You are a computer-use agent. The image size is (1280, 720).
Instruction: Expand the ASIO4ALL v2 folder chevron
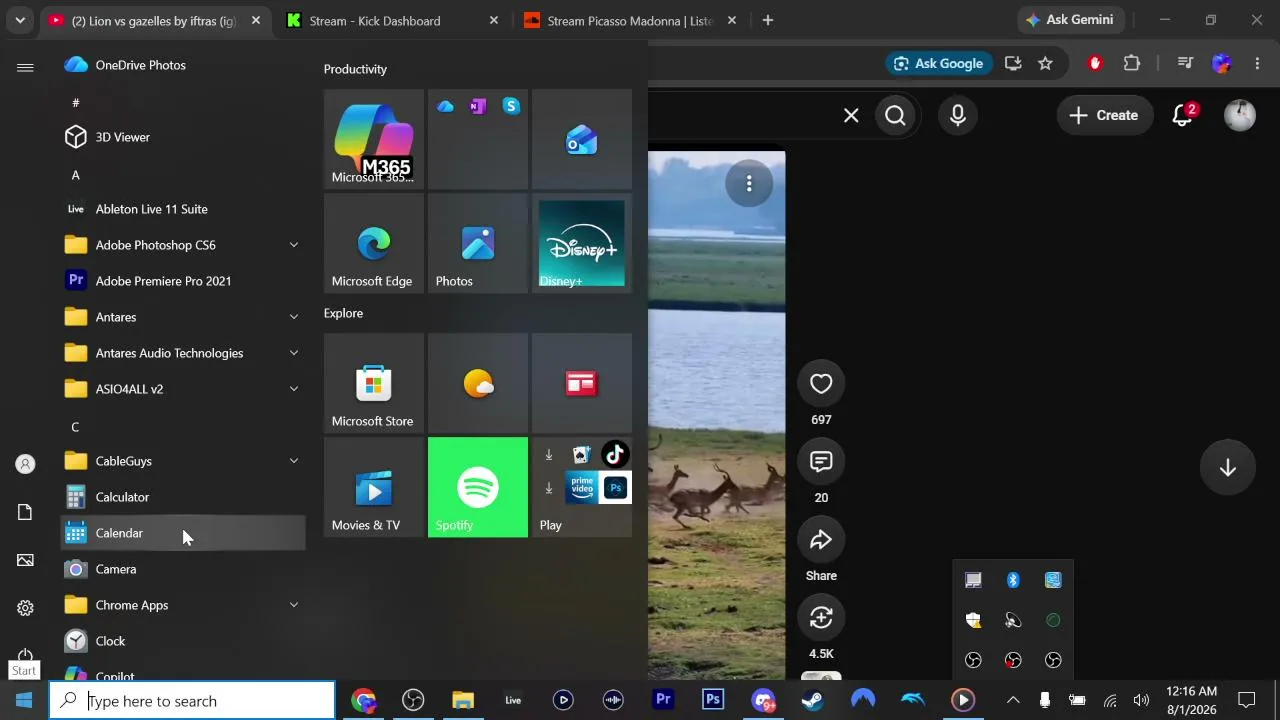[294, 389]
